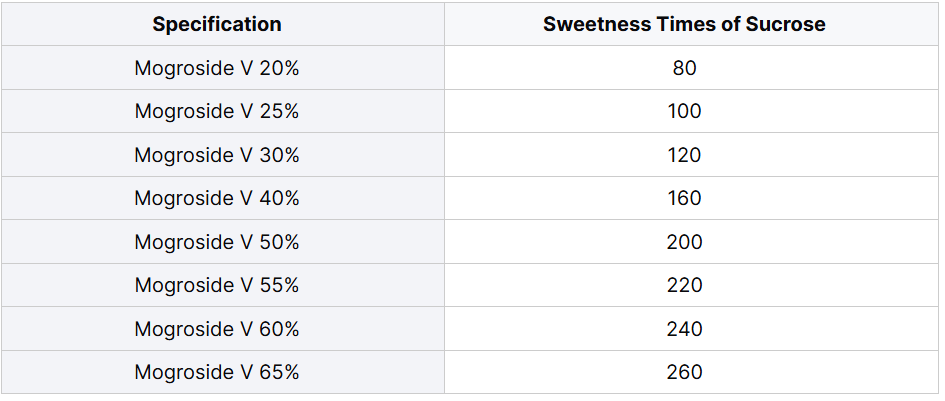
Task: Click the Mogroside V 60% cell
Action: coord(217,329)
